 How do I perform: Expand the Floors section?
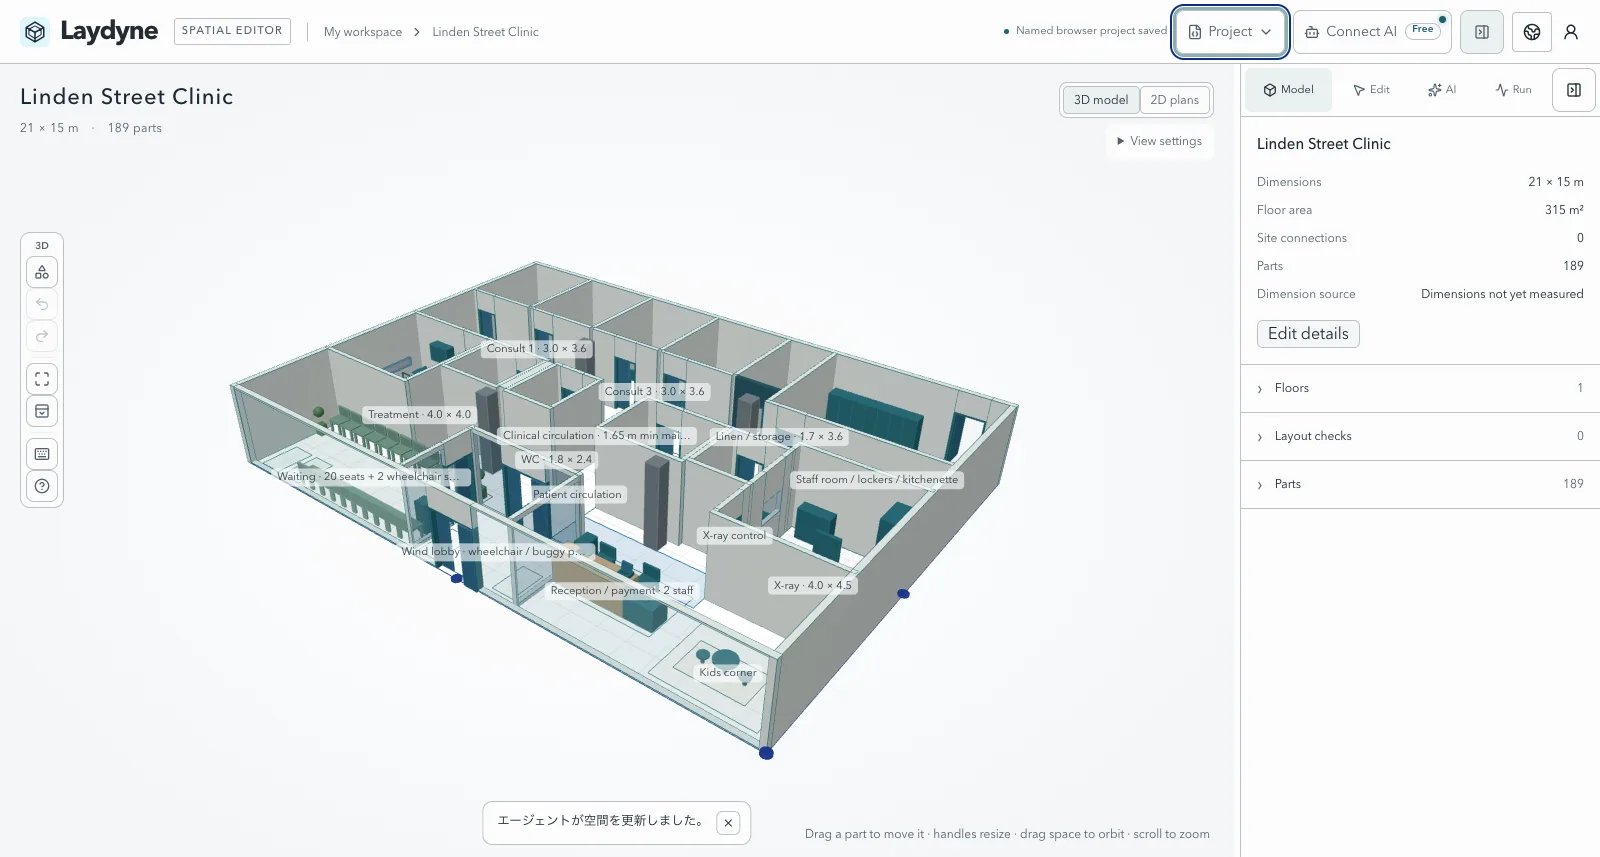[x=1420, y=388]
